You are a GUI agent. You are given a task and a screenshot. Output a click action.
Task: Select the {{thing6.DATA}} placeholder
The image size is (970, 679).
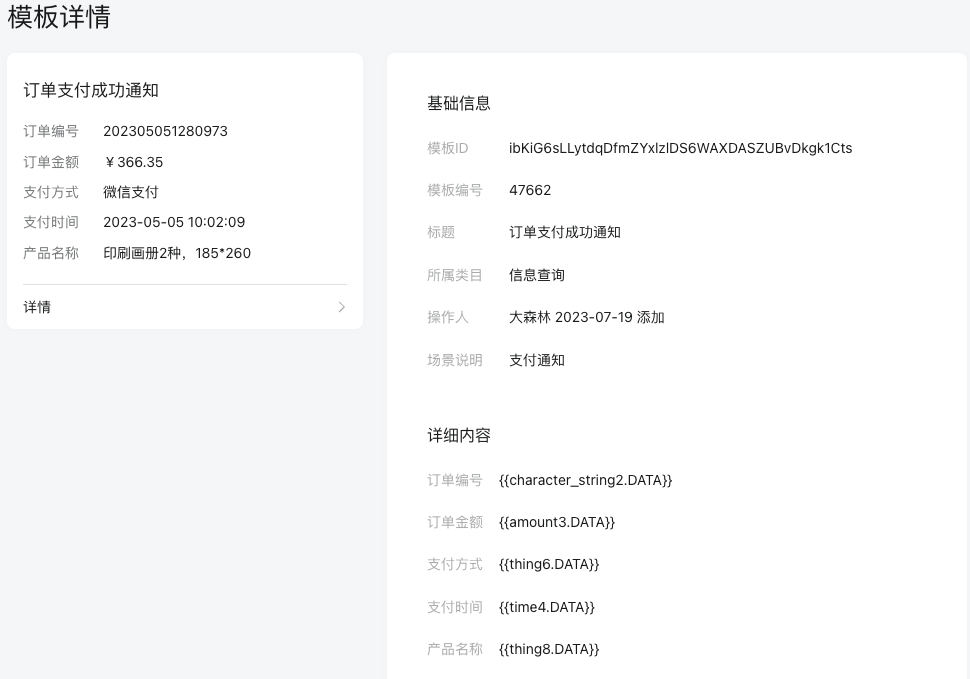coord(548,564)
